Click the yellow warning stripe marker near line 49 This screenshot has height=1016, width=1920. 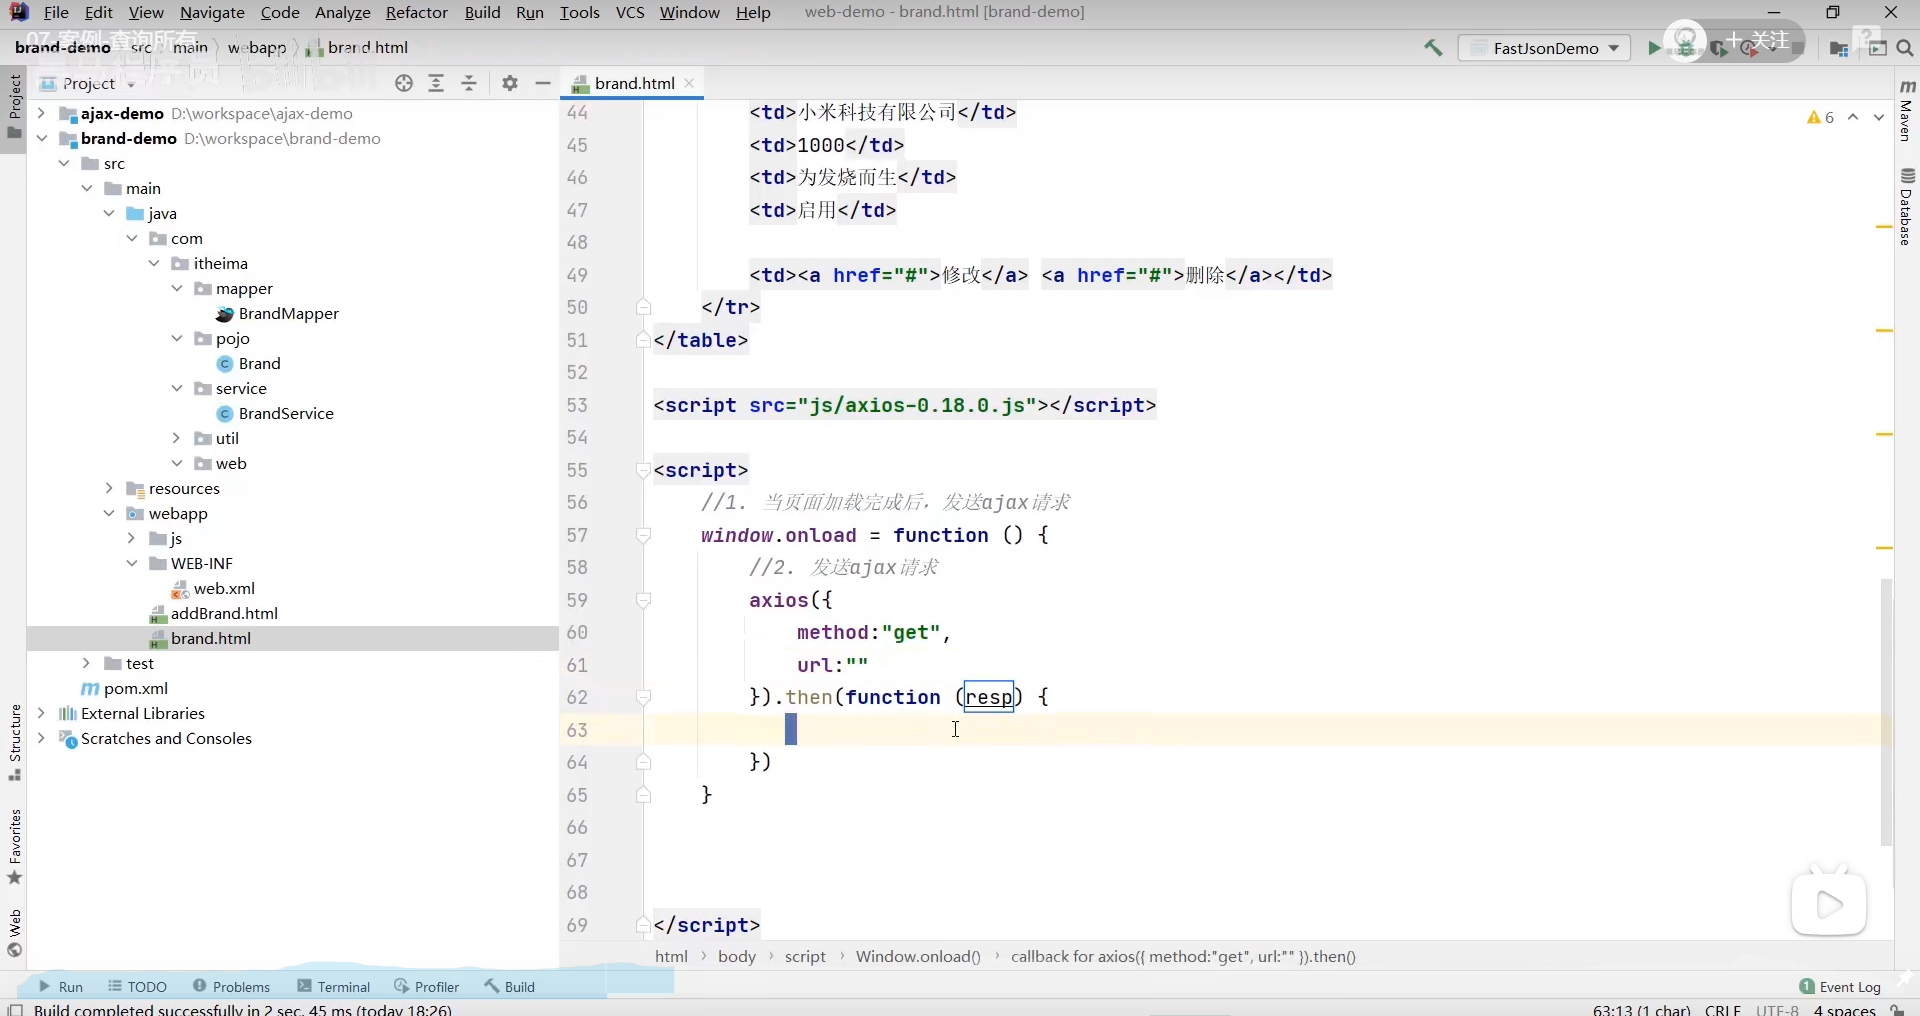tap(1884, 228)
